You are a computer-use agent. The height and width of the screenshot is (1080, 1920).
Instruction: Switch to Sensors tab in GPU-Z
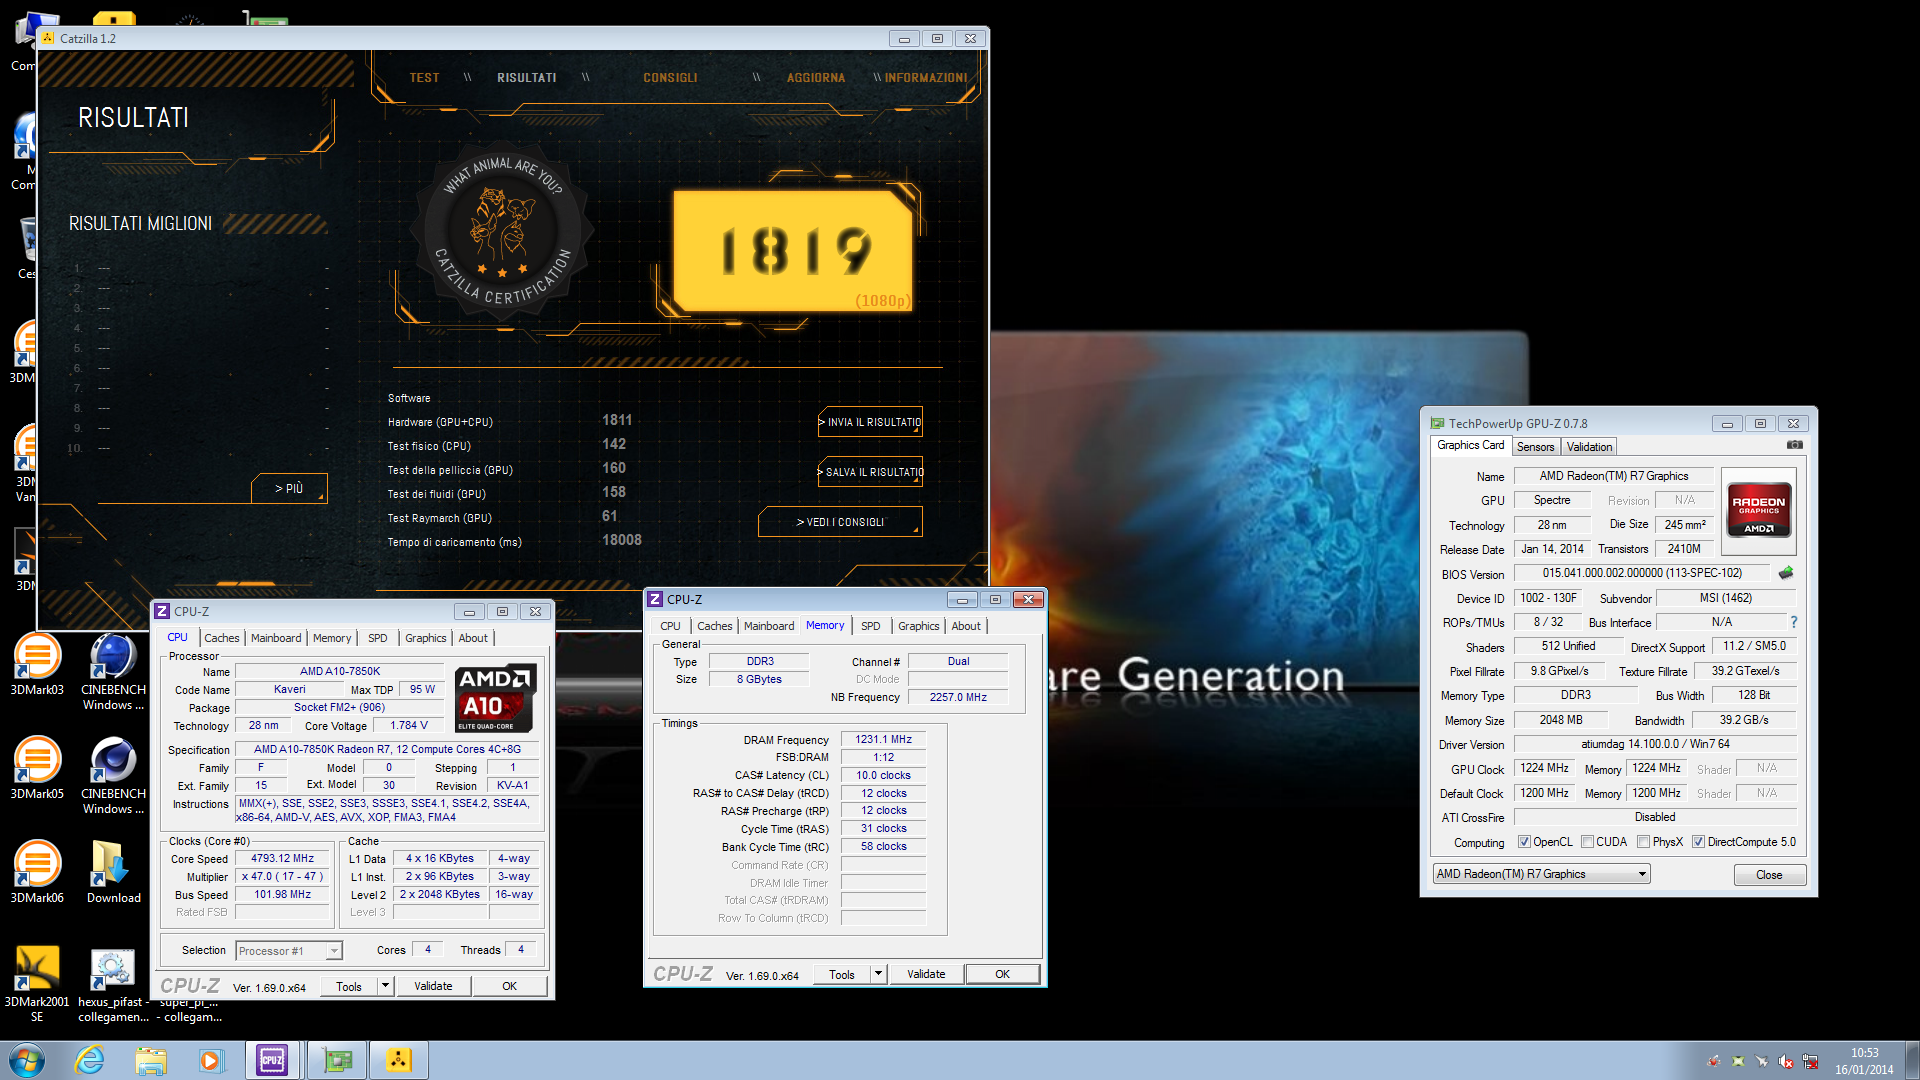coord(1535,447)
